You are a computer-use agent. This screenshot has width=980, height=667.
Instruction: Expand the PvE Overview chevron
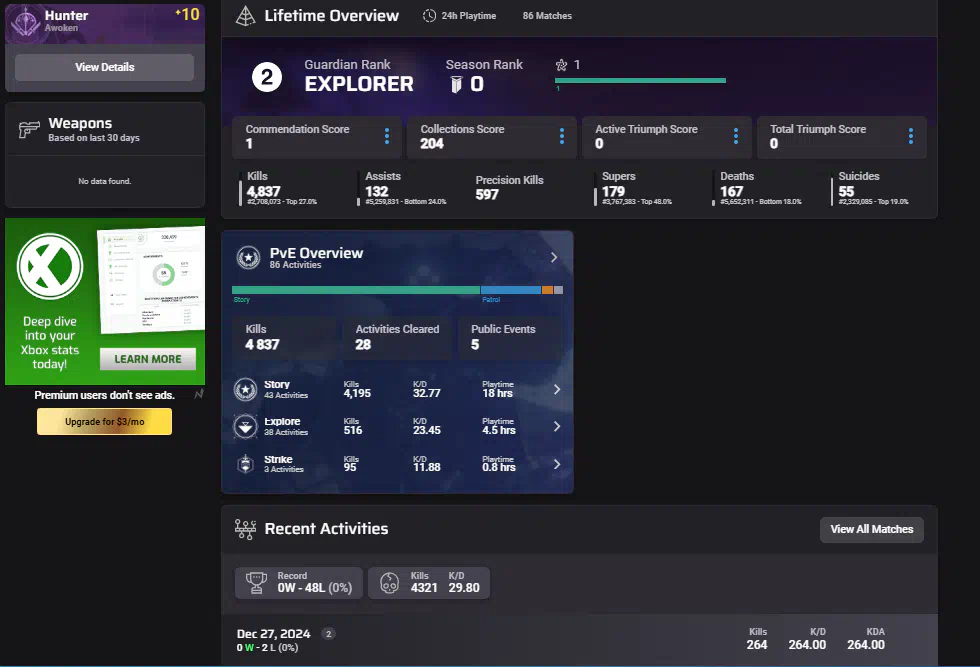click(x=554, y=258)
